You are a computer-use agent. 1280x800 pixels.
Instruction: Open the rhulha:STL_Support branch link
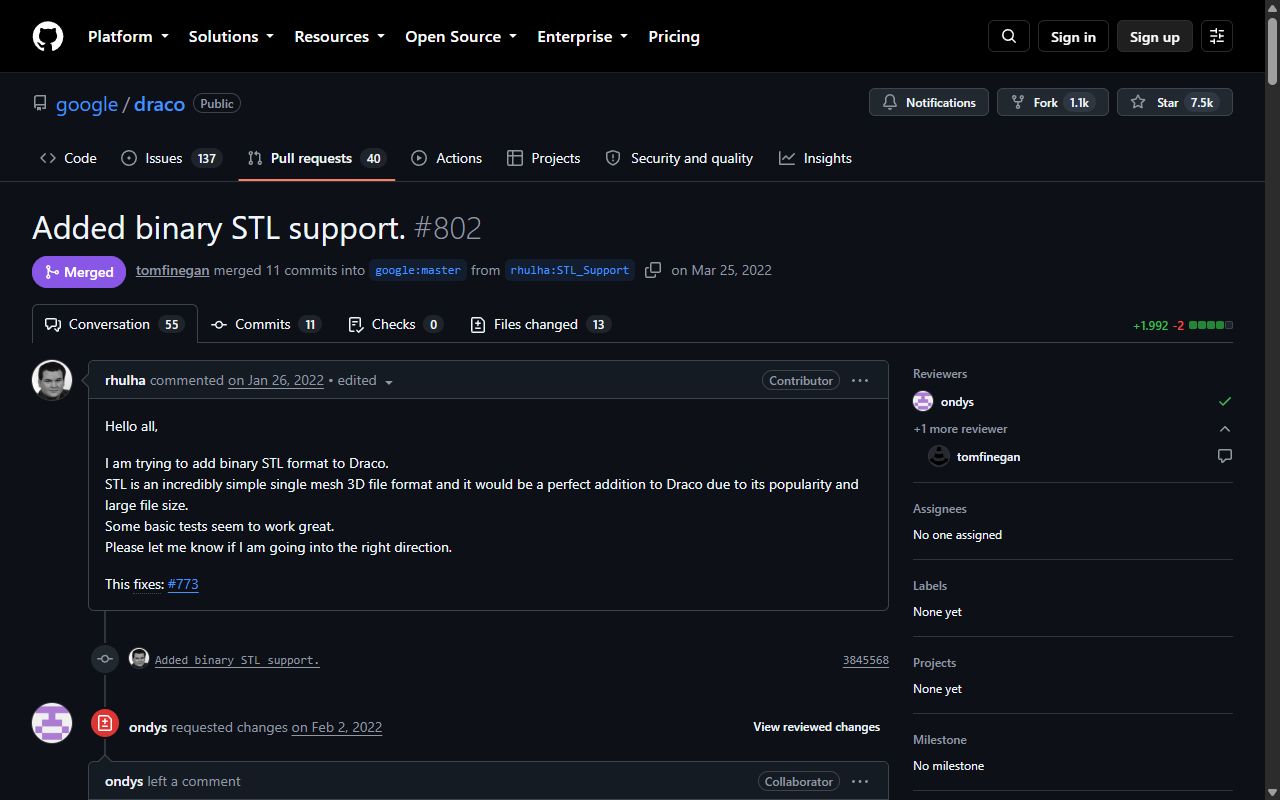[x=570, y=270]
